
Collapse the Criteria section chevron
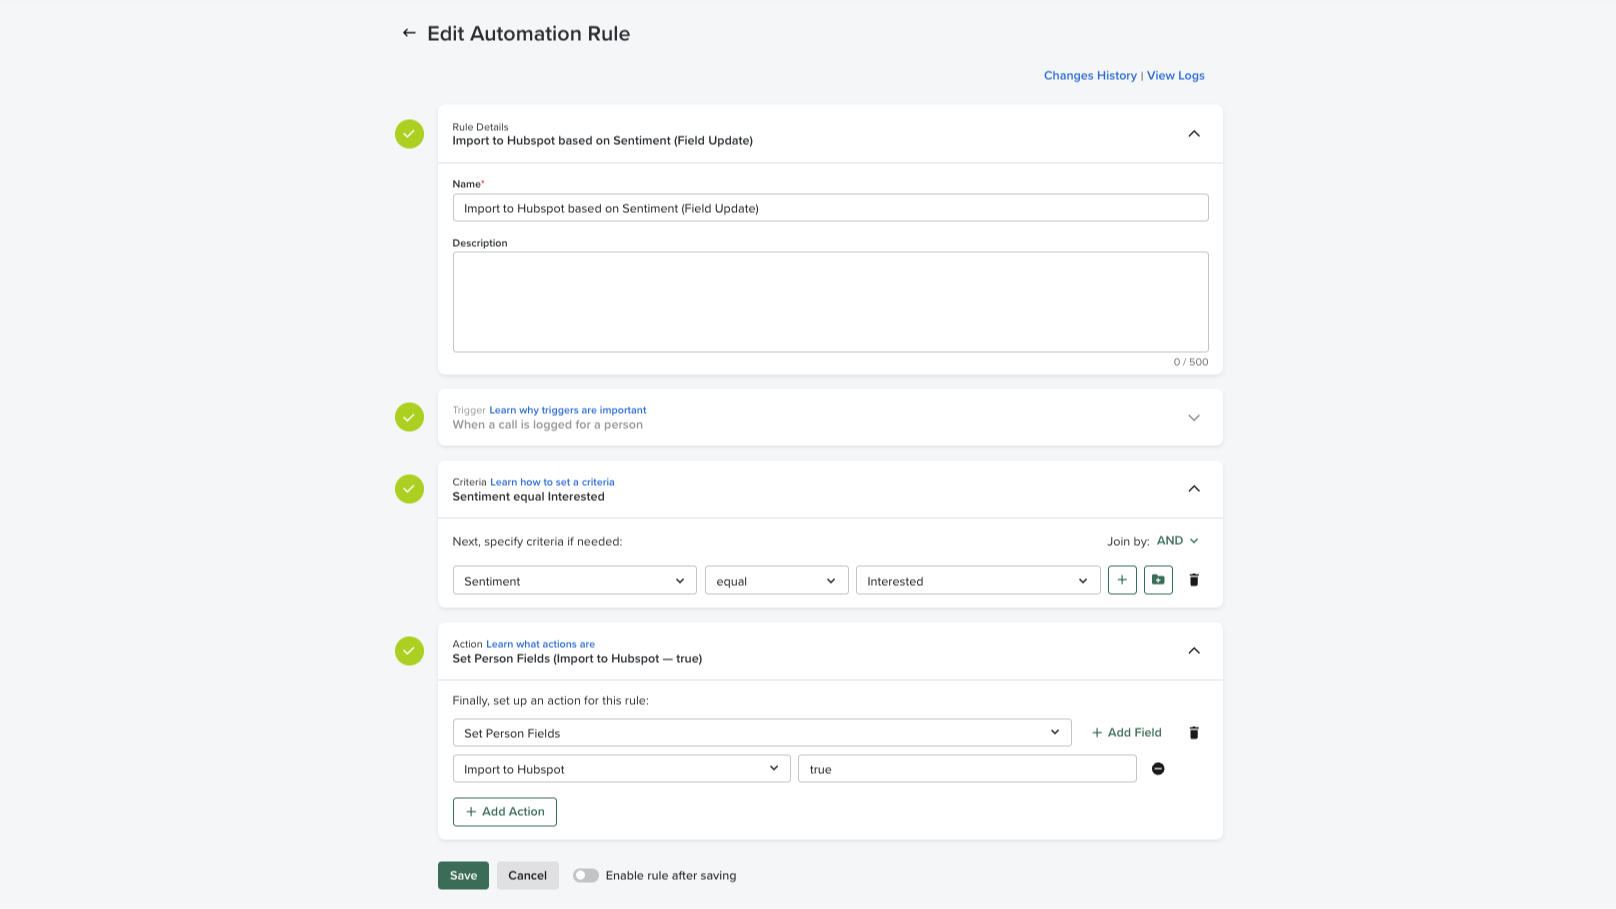(1193, 489)
